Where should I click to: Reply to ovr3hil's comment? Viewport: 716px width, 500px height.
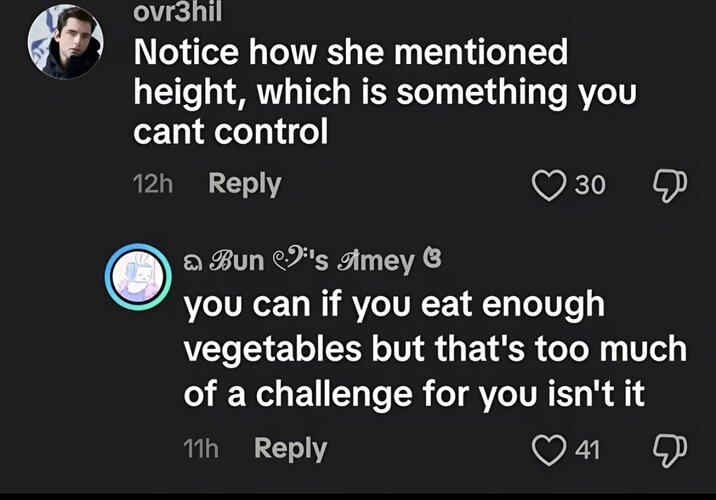click(x=245, y=184)
